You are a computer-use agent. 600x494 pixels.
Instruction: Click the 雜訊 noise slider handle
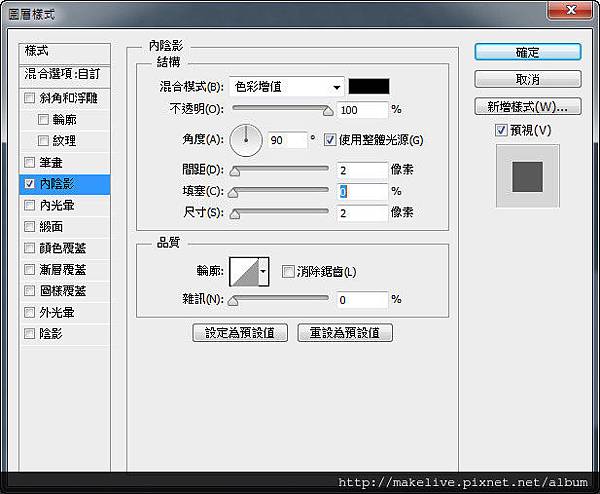(x=233, y=301)
